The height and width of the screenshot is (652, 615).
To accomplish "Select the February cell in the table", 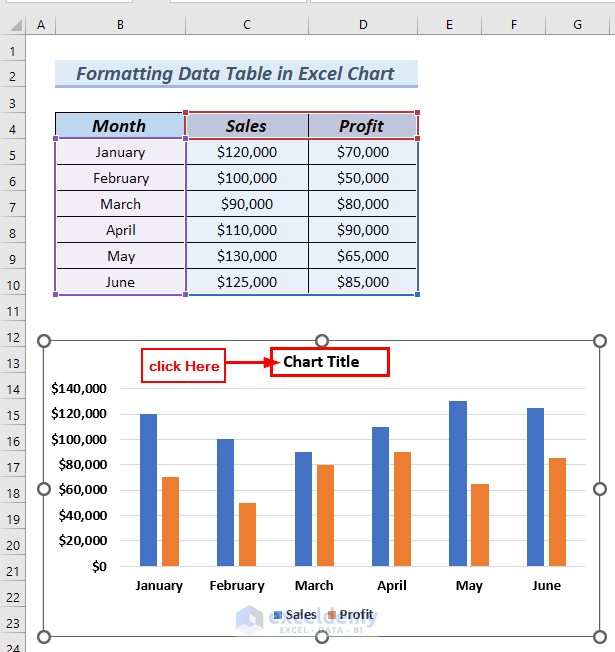I will [120, 178].
